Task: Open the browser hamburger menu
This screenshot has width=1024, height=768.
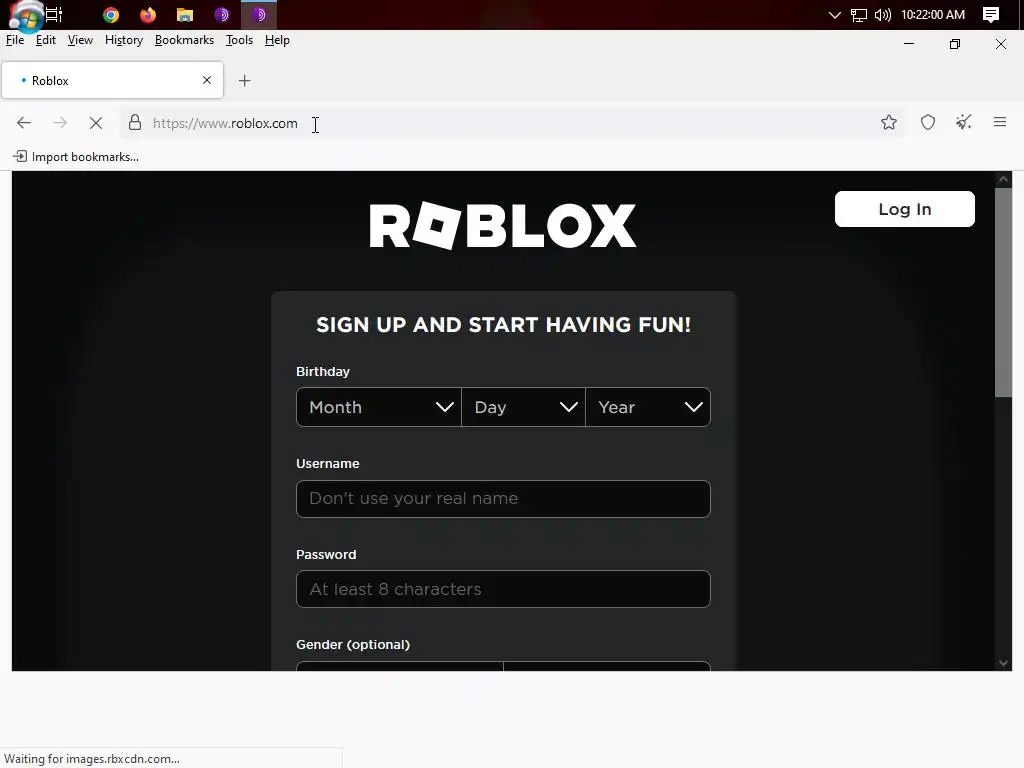Action: click(x=1000, y=122)
